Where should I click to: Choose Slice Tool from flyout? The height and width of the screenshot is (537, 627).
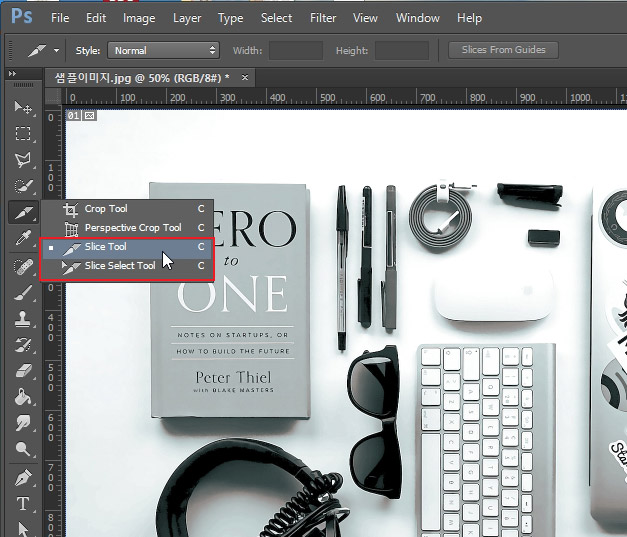pyautogui.click(x=128, y=247)
